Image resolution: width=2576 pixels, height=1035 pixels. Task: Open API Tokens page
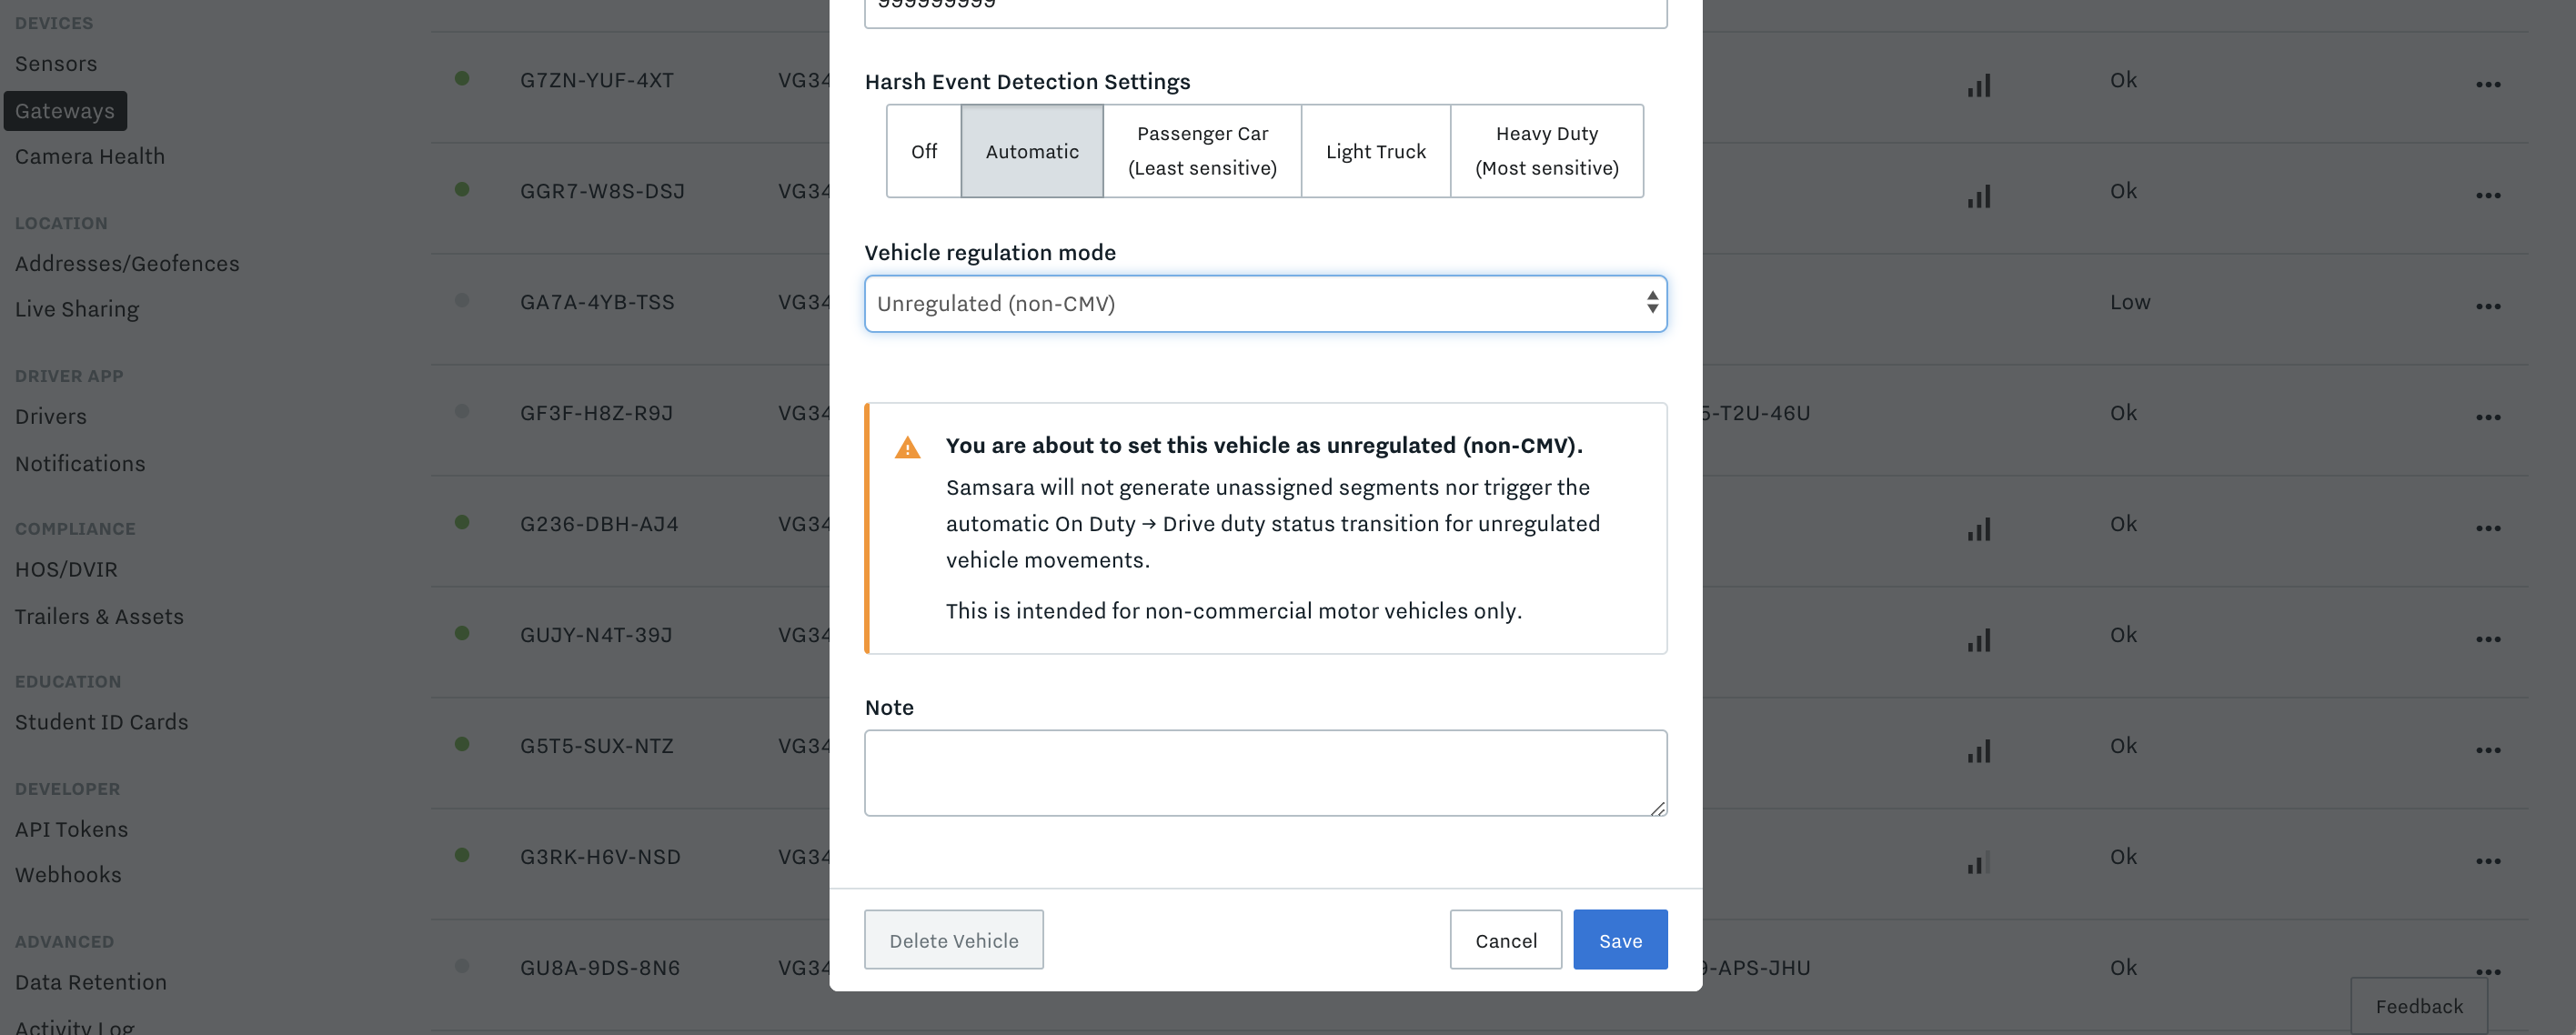pos(71,830)
